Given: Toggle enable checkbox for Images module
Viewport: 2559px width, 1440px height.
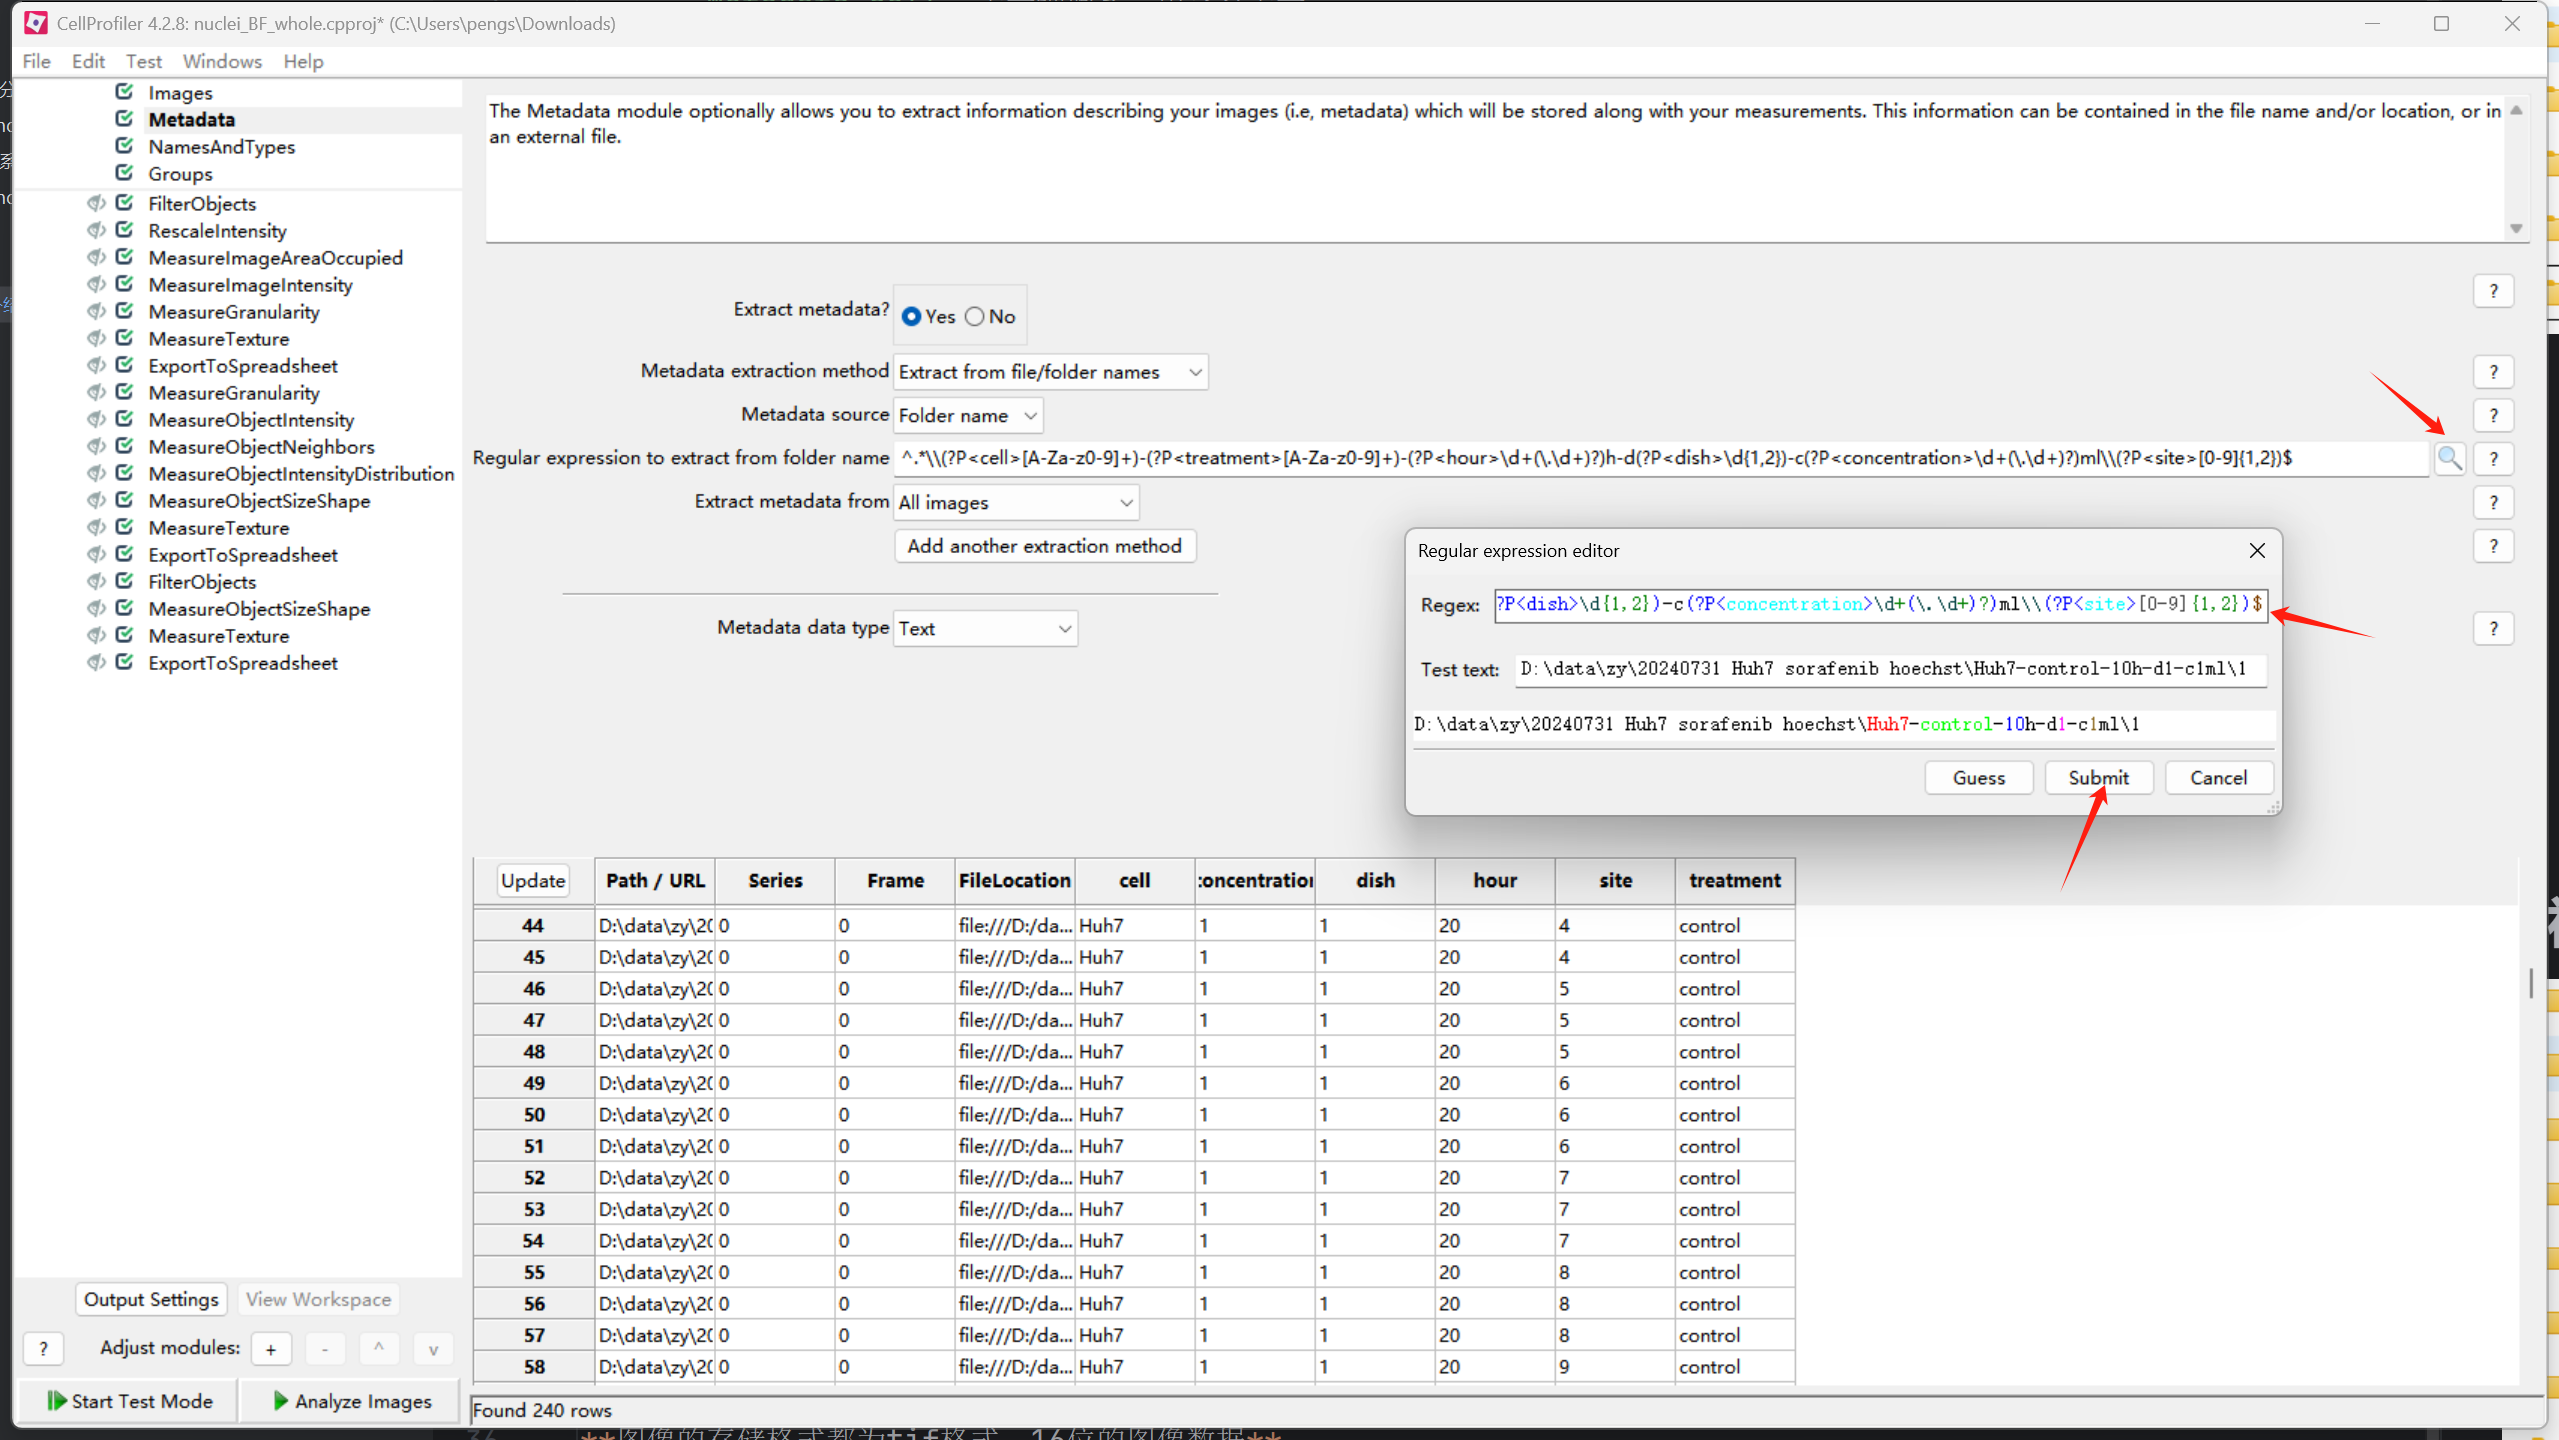Looking at the screenshot, I should (x=124, y=91).
